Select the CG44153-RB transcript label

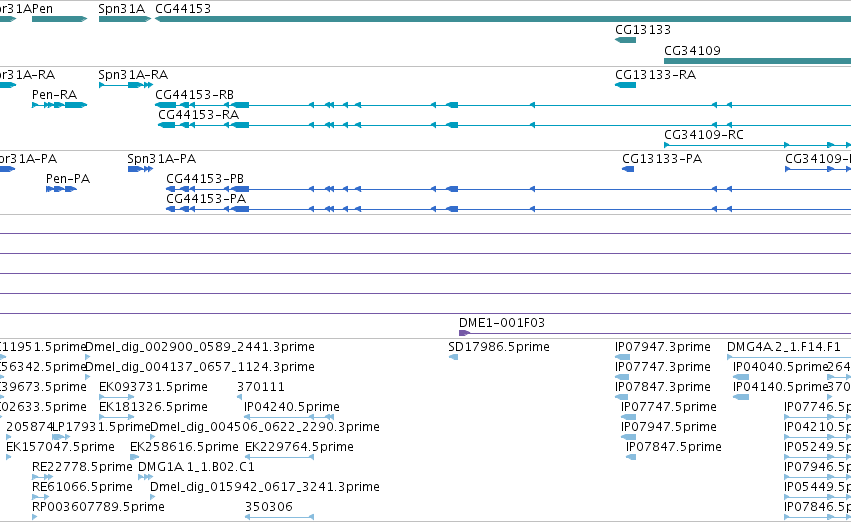click(194, 95)
